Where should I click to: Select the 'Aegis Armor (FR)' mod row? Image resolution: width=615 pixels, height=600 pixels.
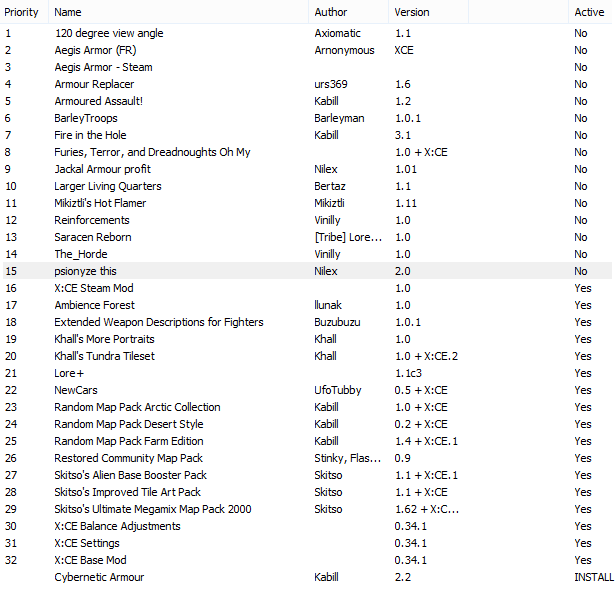click(307, 50)
